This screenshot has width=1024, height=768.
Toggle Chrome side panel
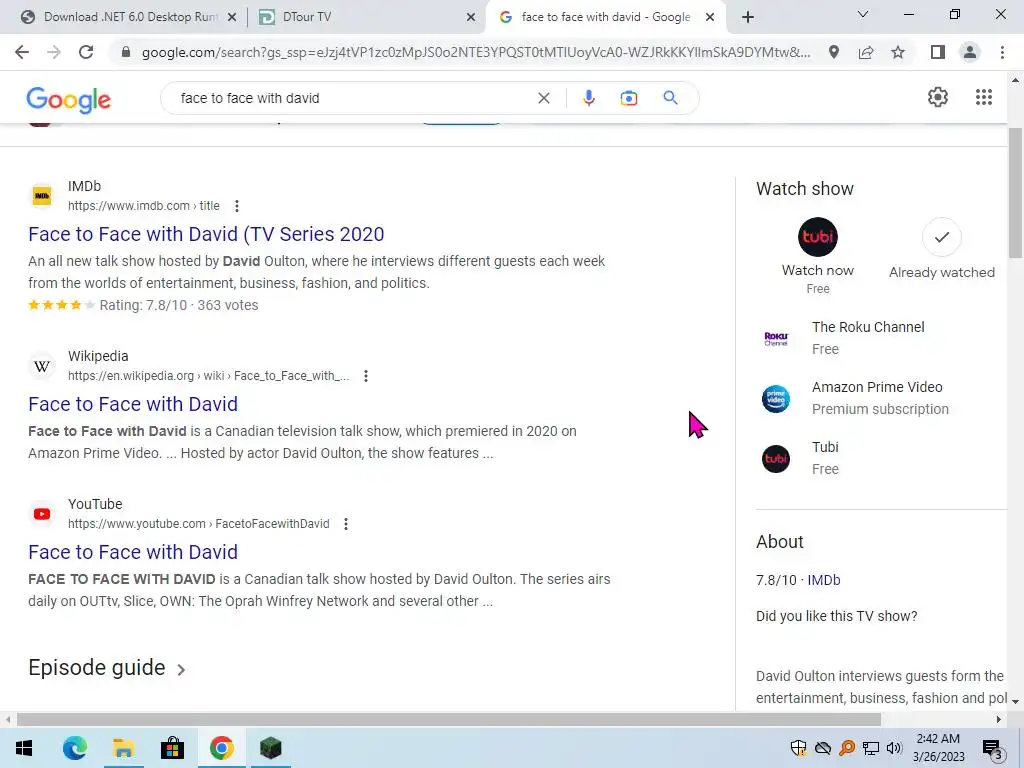click(938, 52)
